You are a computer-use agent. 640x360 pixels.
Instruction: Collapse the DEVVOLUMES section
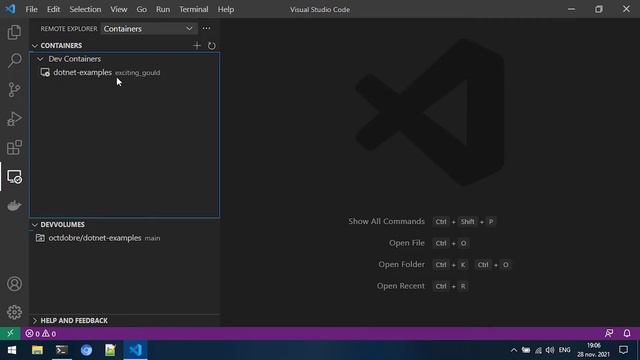(x=35, y=225)
